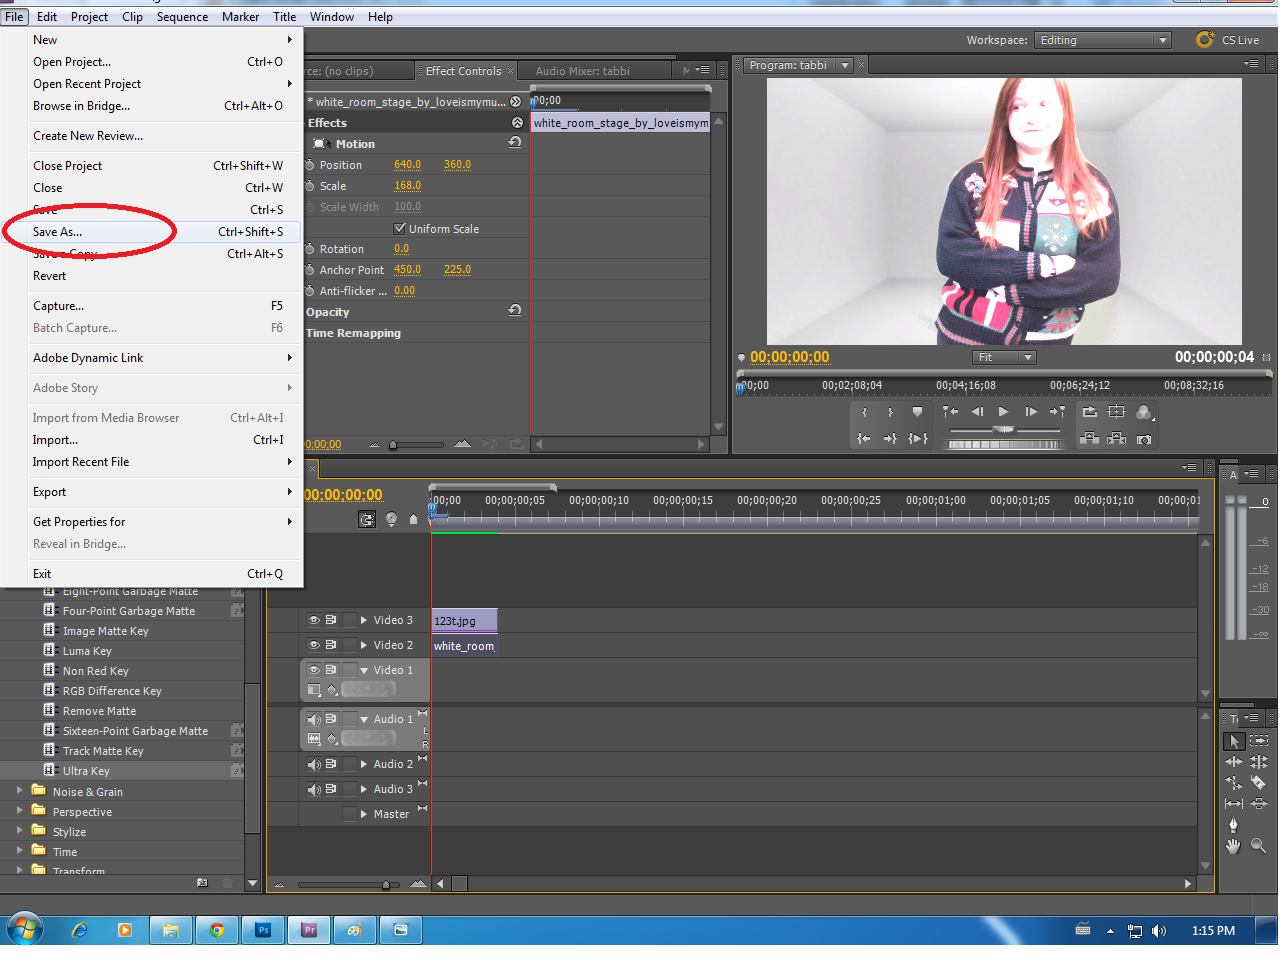Select the 123t.jpg clip in timeline
1280x960 pixels.
(464, 621)
